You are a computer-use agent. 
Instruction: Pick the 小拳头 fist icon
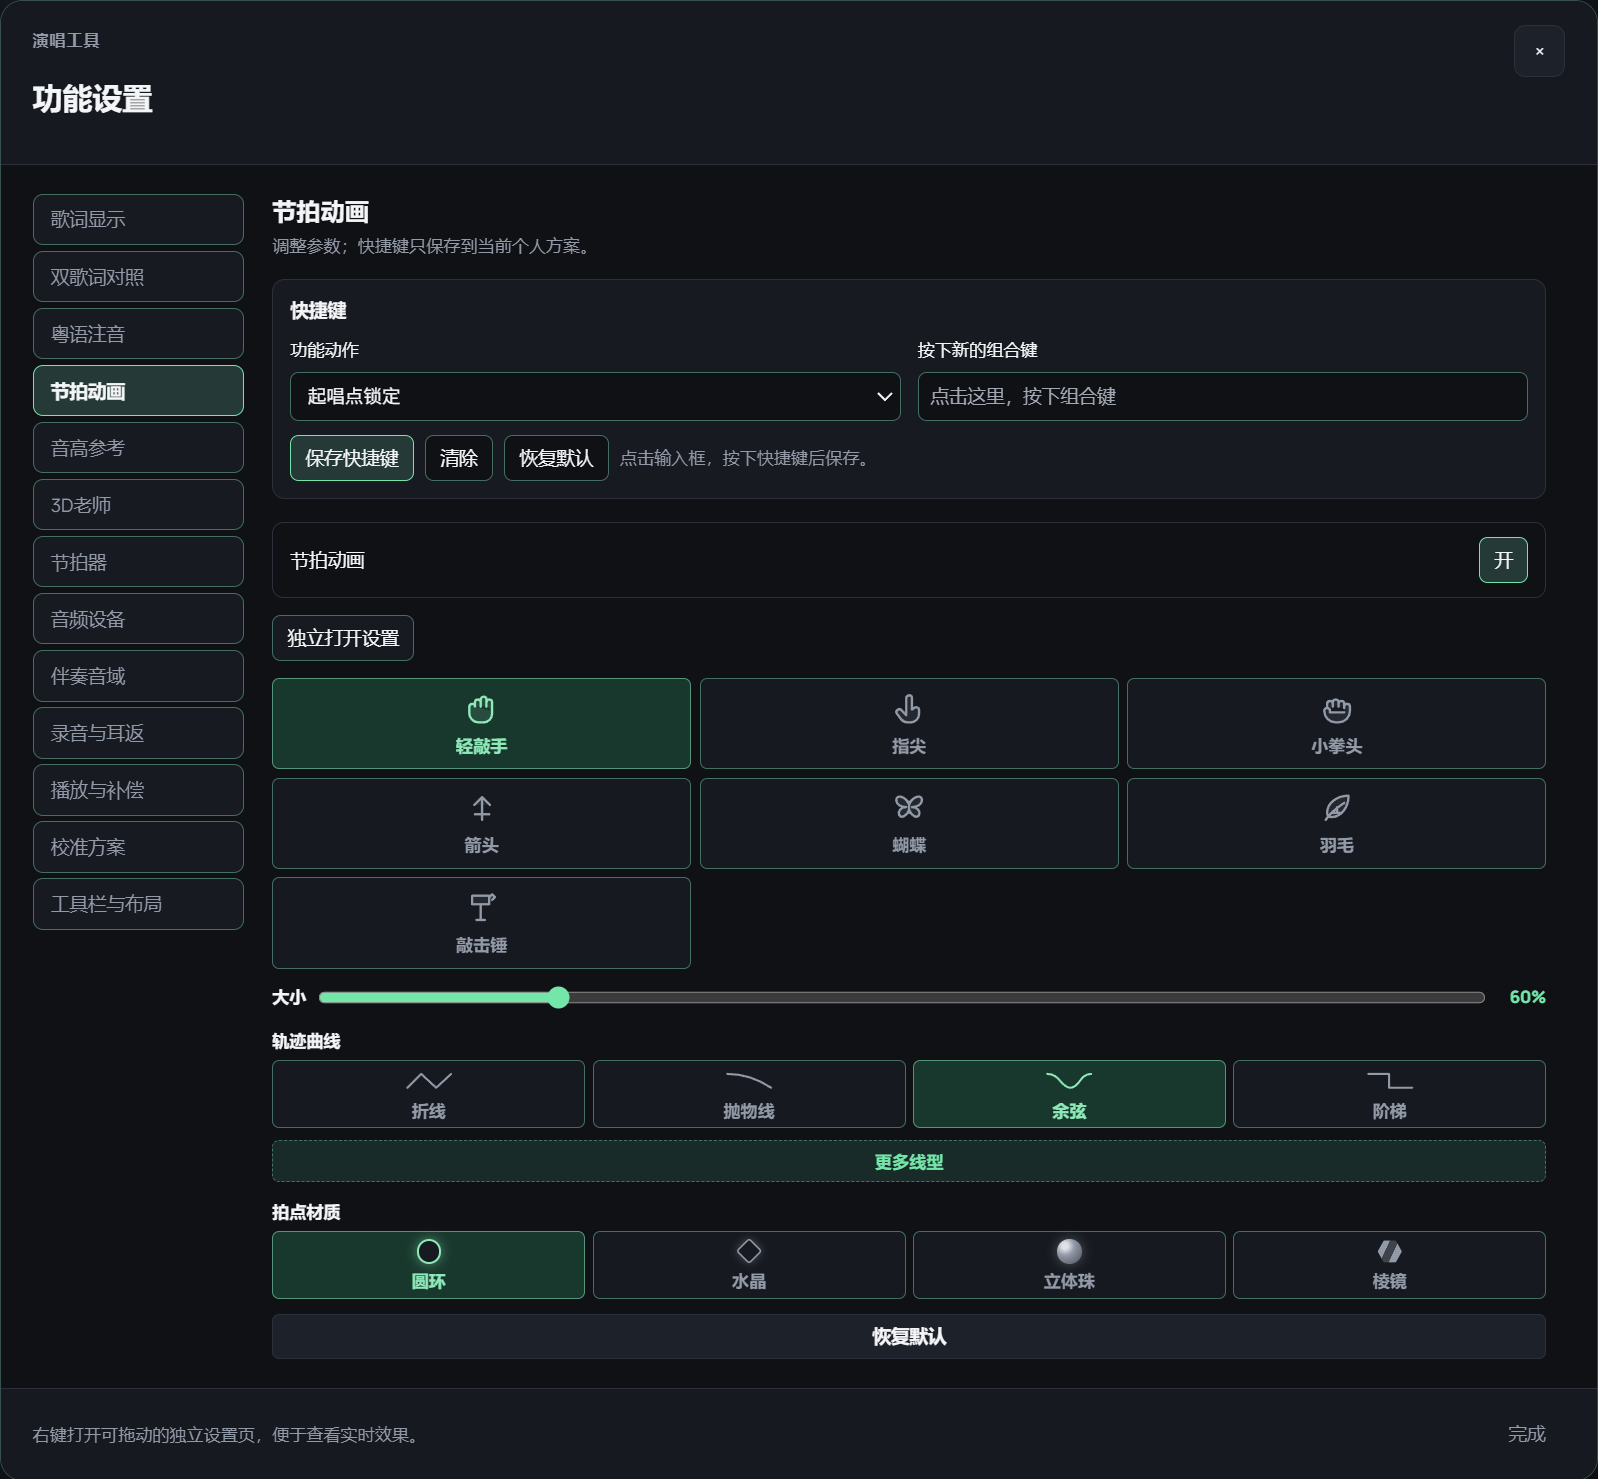click(1336, 723)
